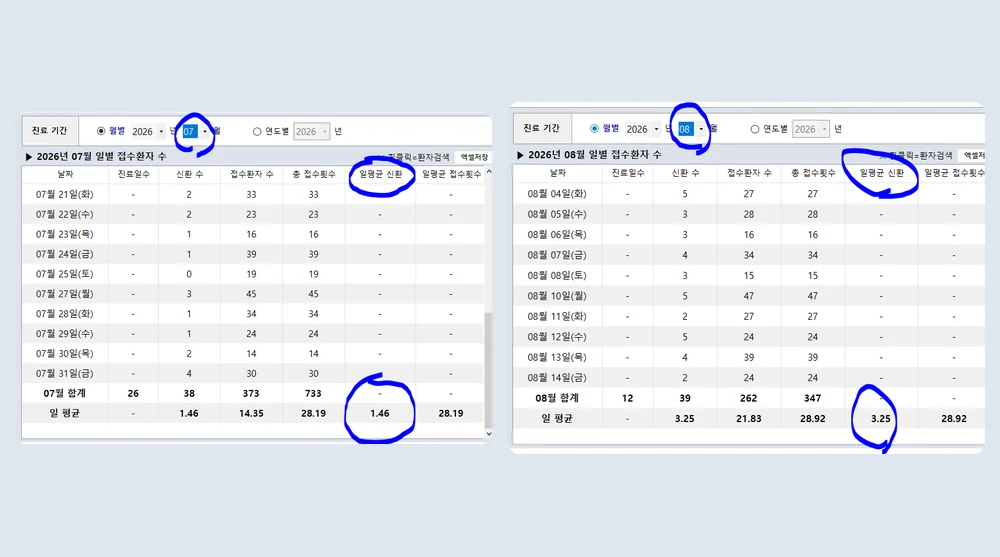Click the 373 total in the July table
1000x557 pixels.
point(251,393)
